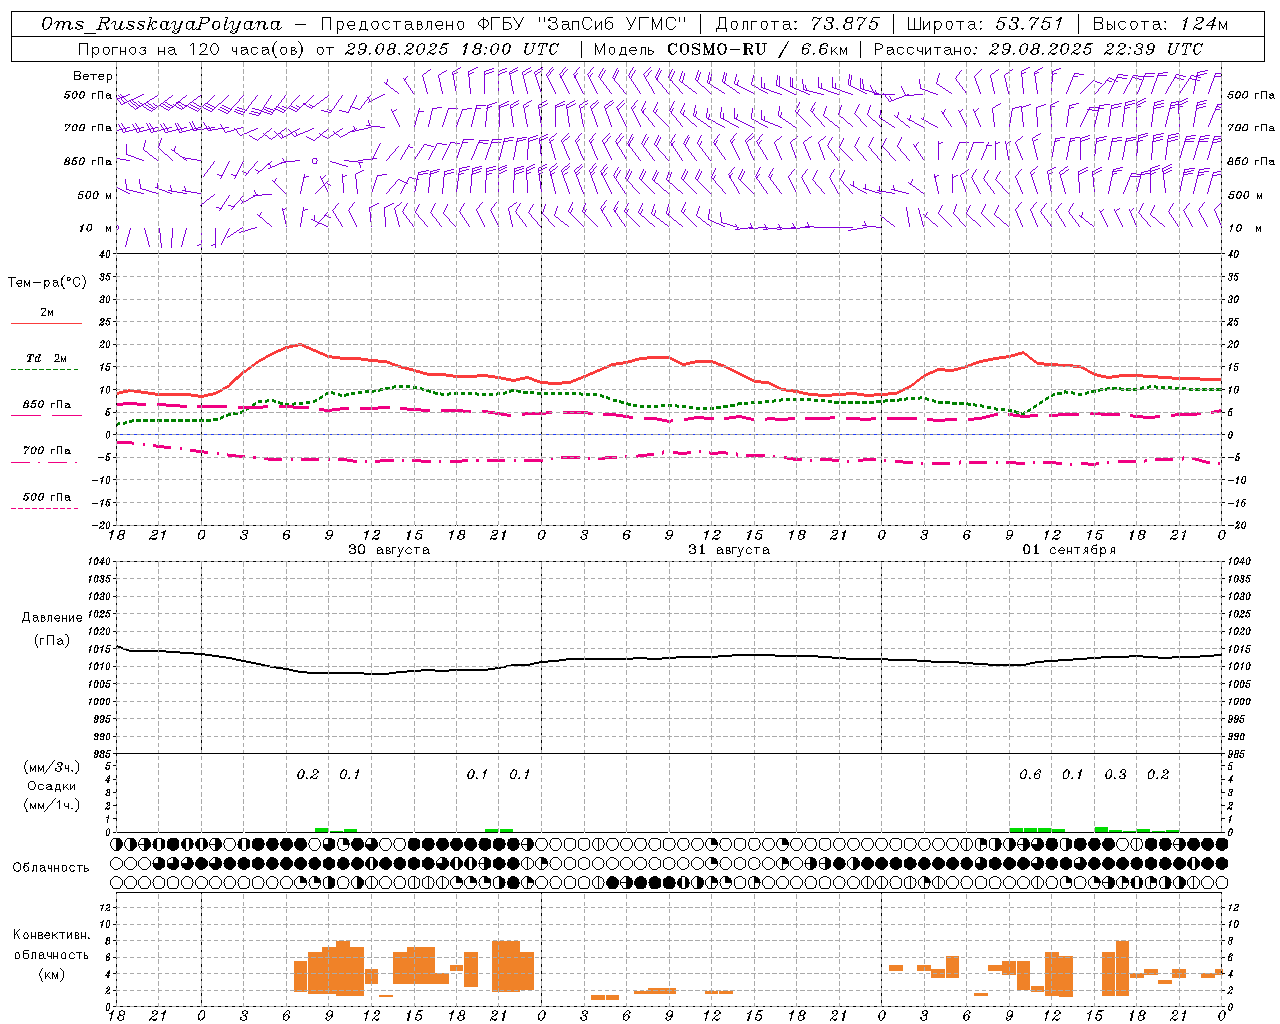This screenshot has height=1024, width=1280.
Task: Click the Давление pressure label
Action: pyautogui.click(x=52, y=618)
